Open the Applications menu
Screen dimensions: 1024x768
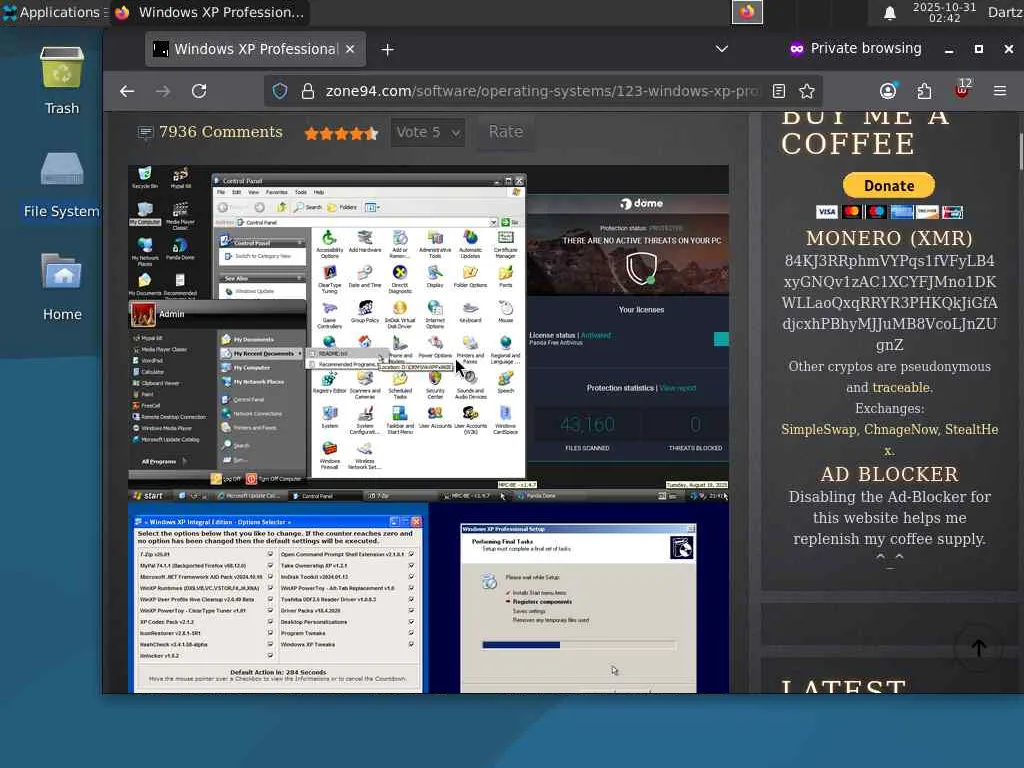click(x=52, y=12)
